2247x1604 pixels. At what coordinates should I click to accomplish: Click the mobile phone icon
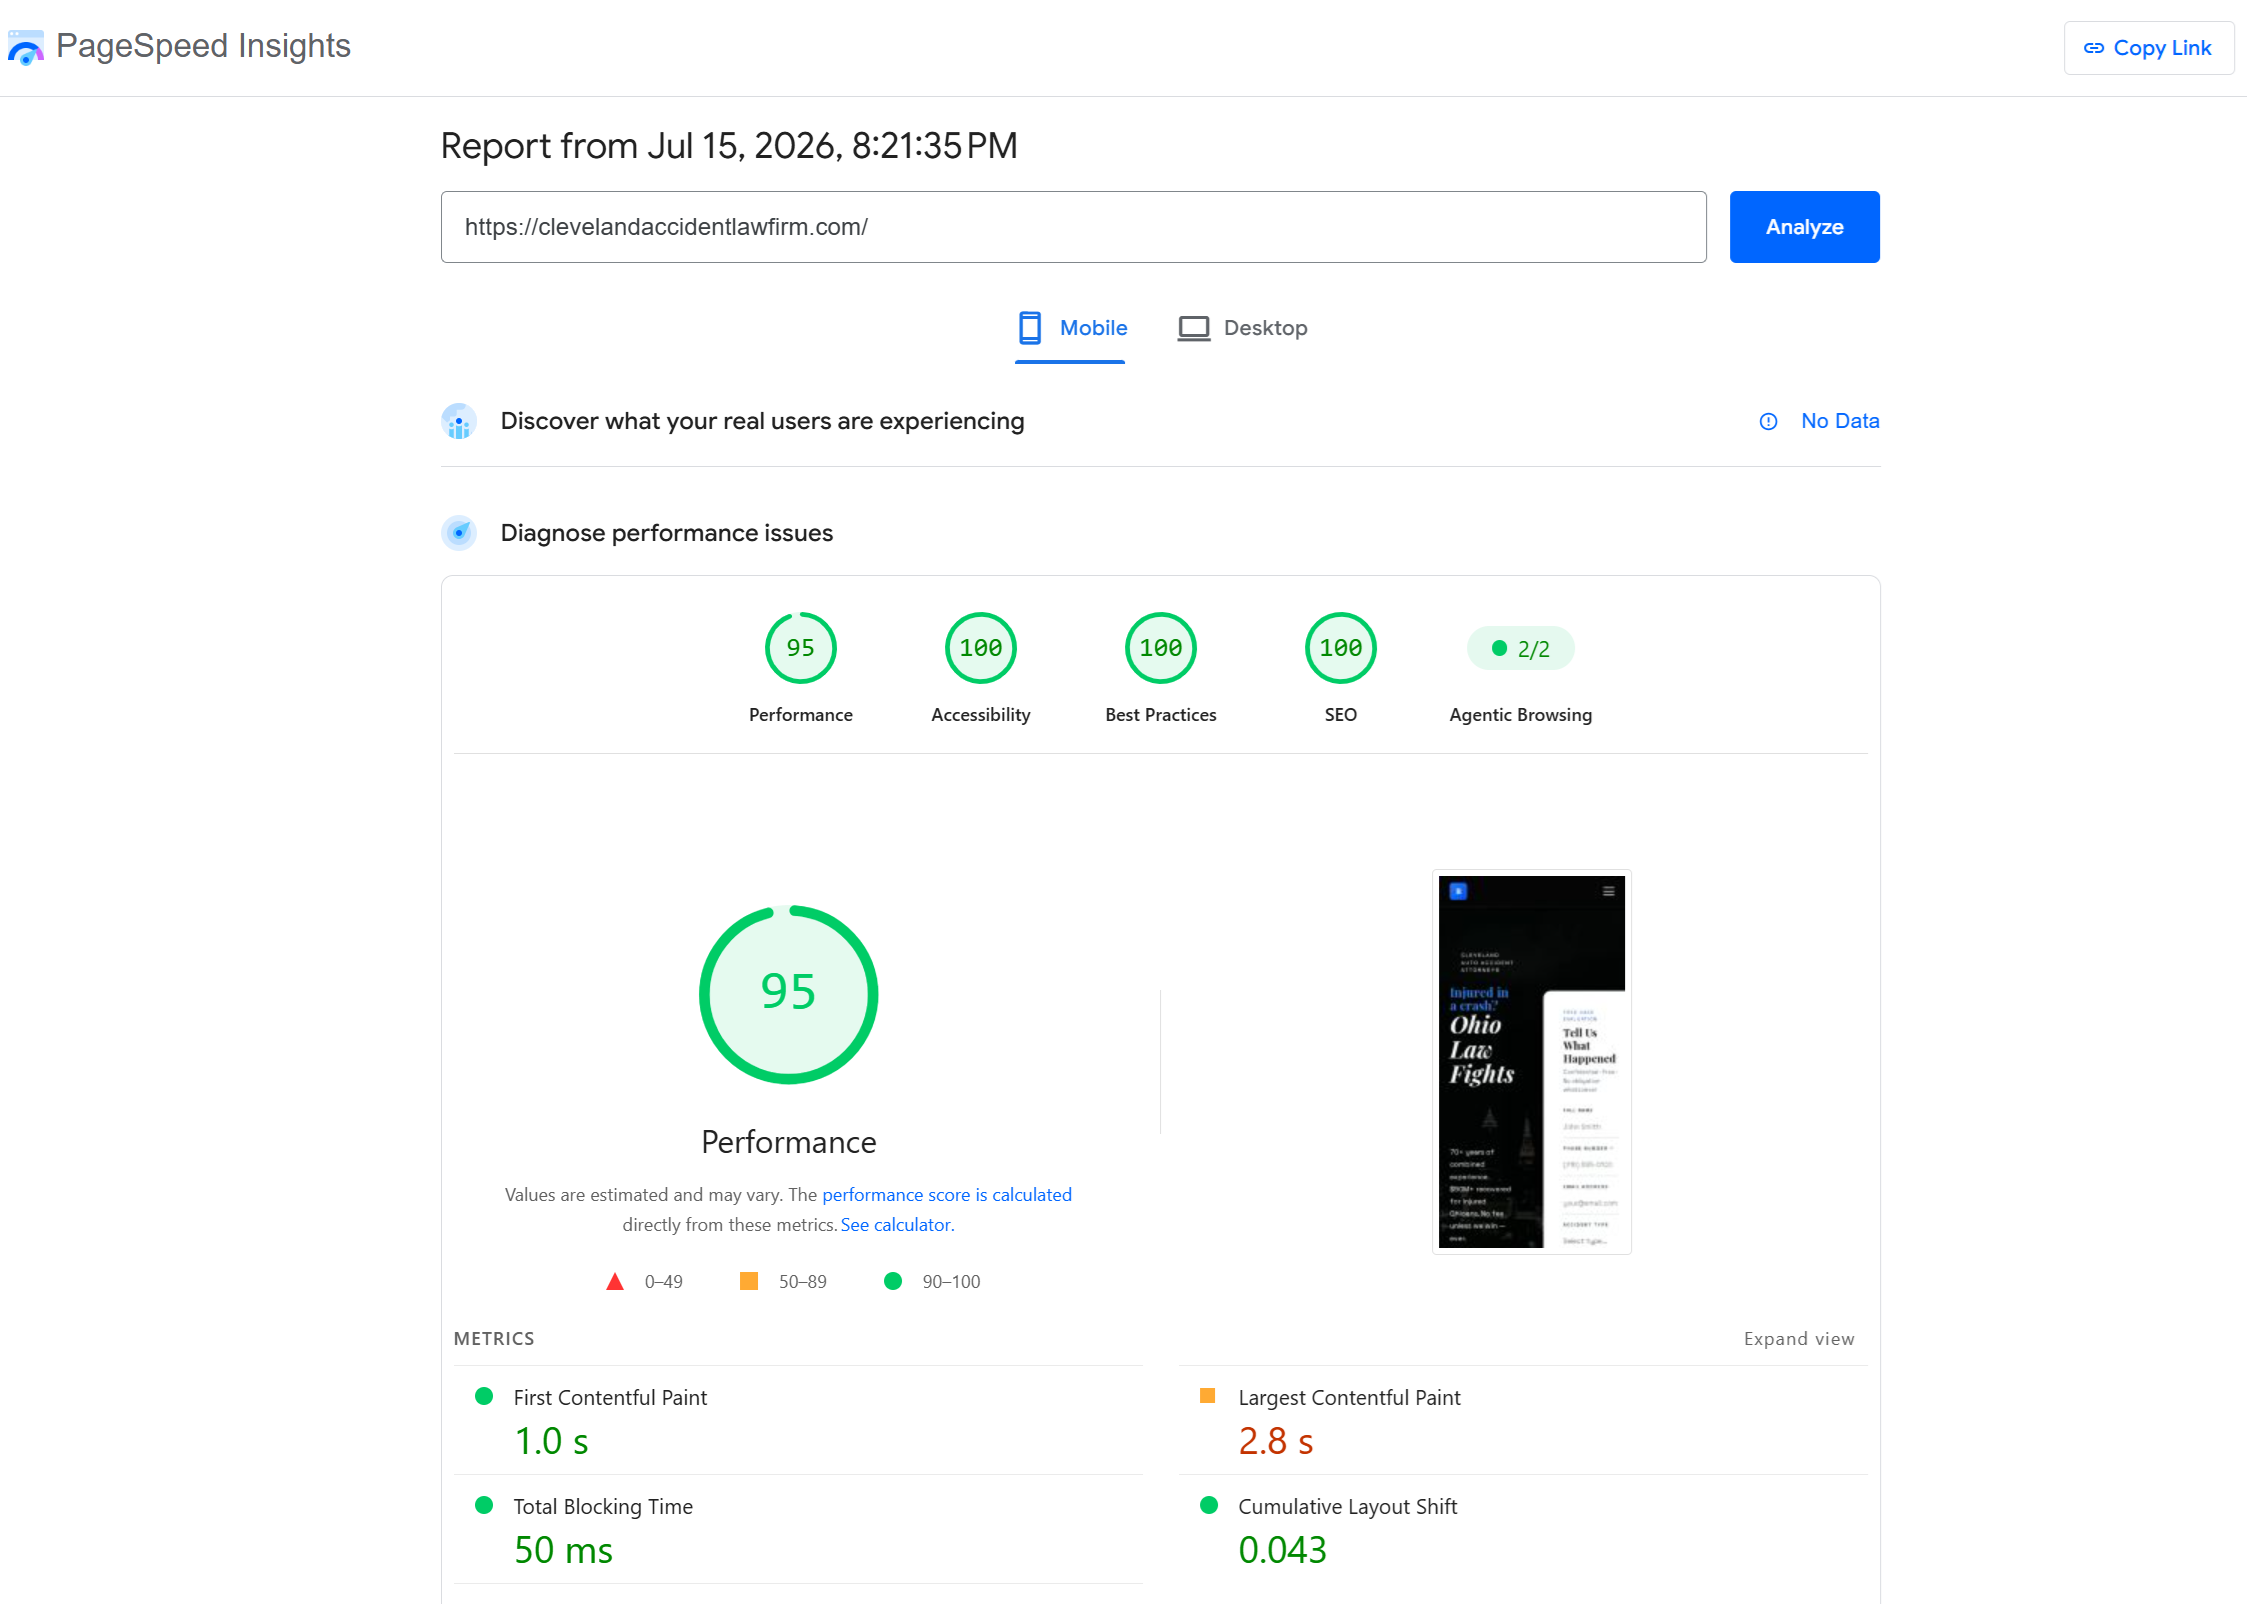[x=1030, y=328]
